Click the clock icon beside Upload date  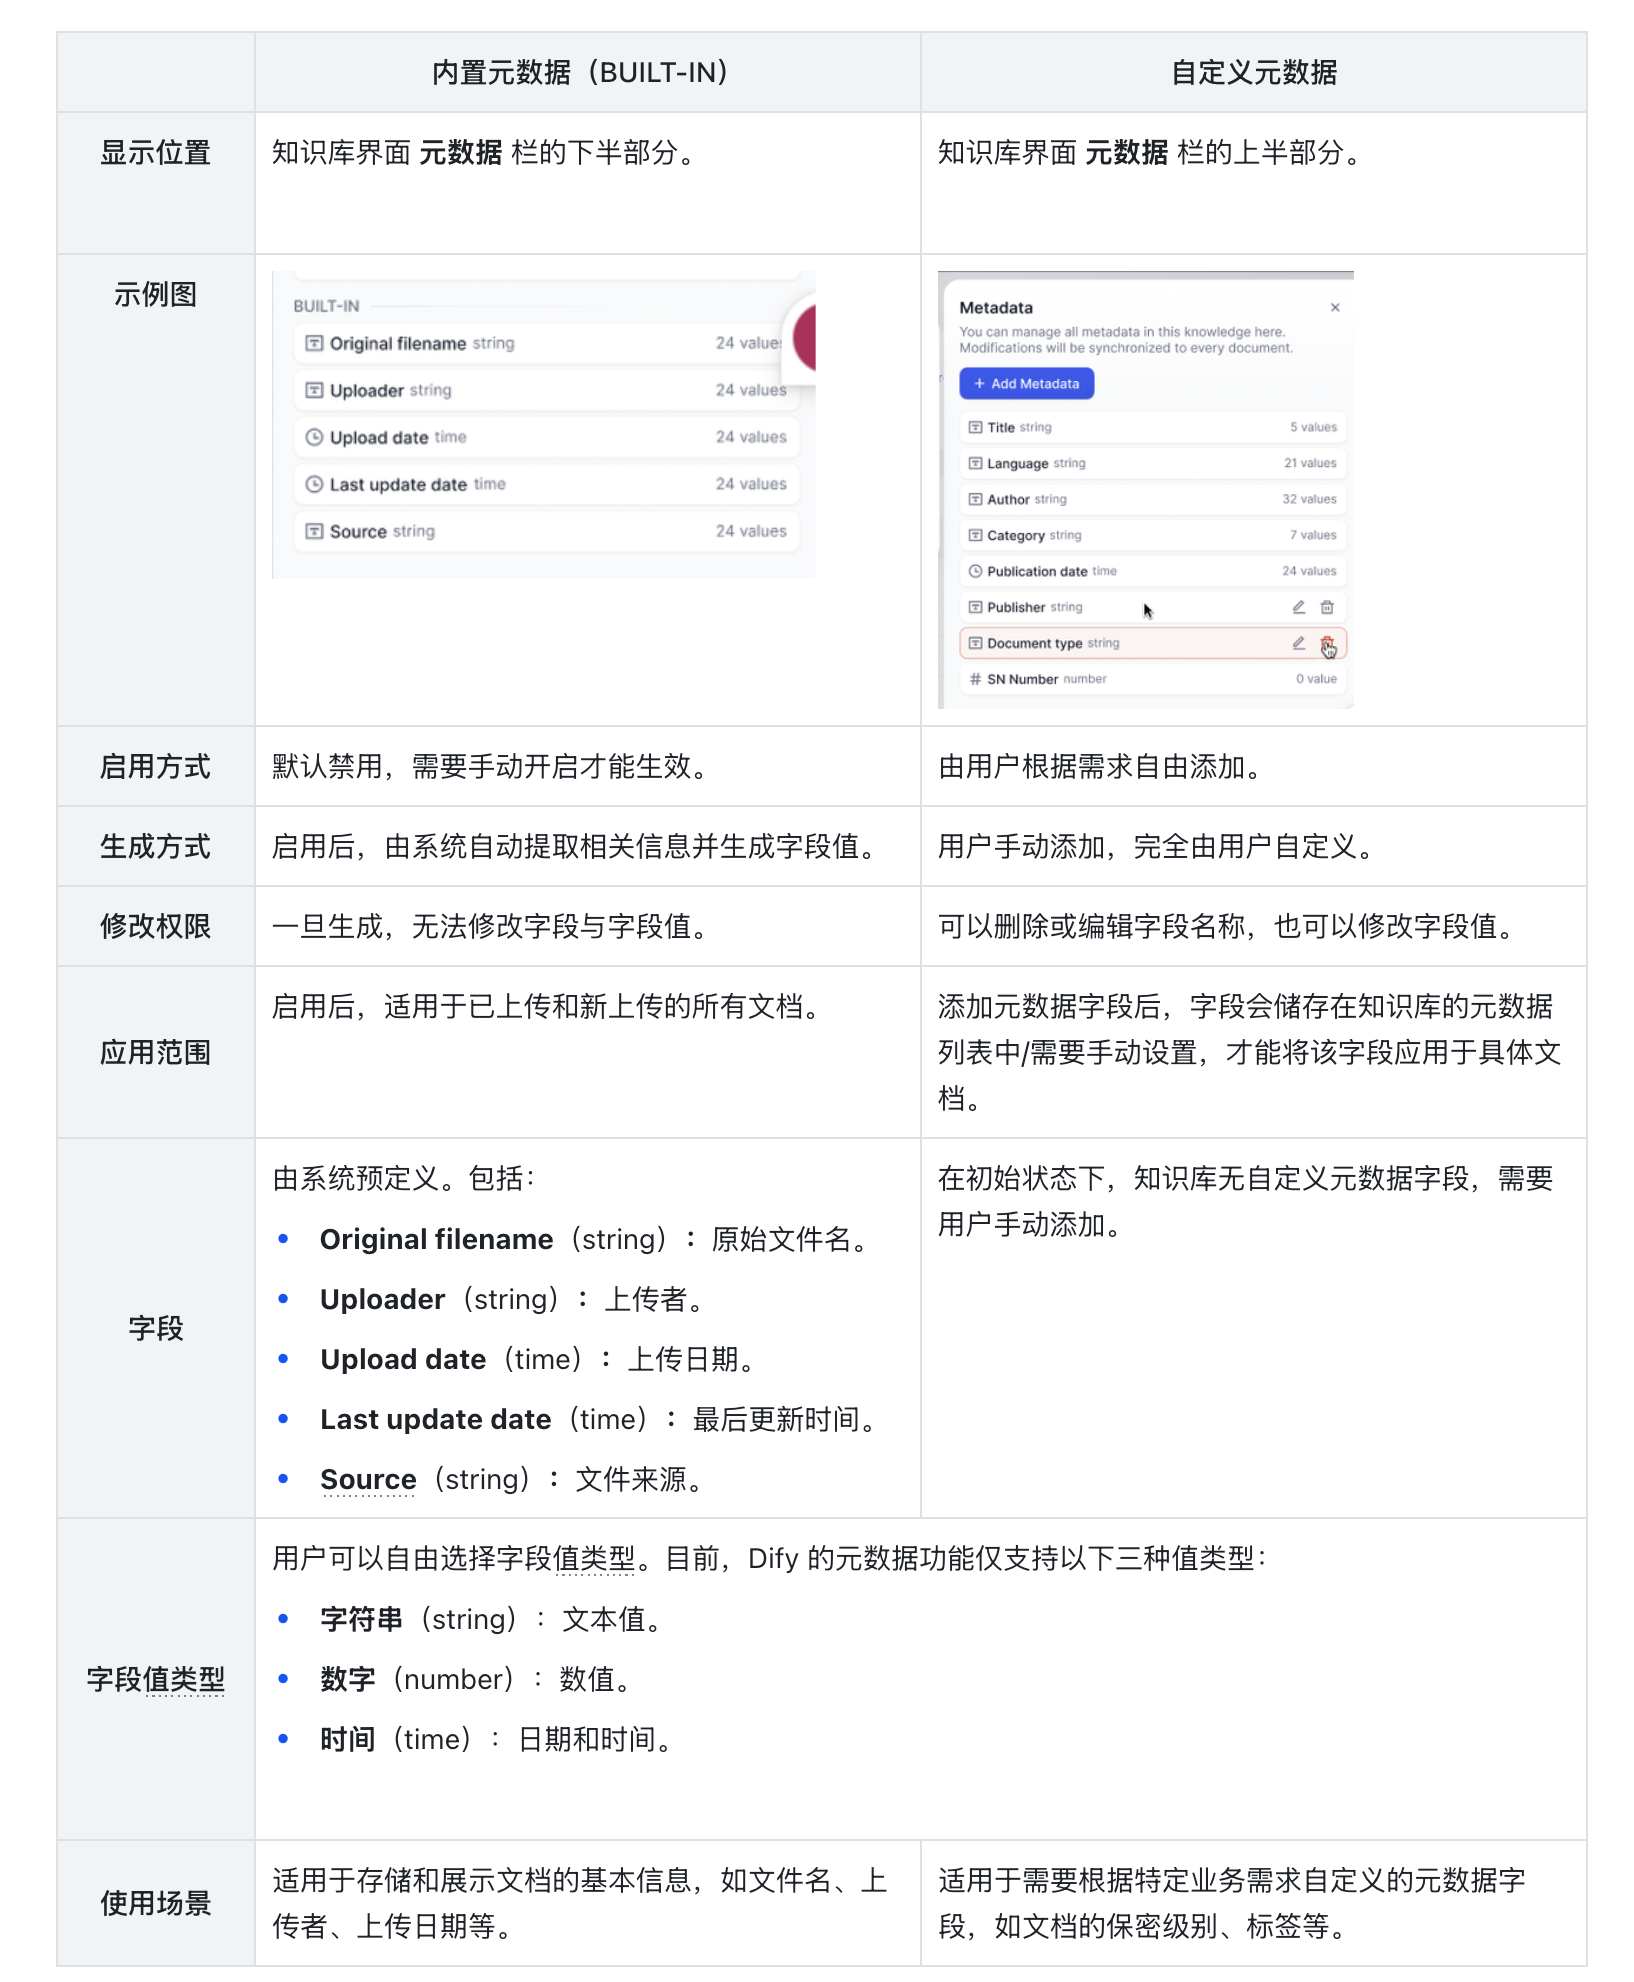(314, 437)
